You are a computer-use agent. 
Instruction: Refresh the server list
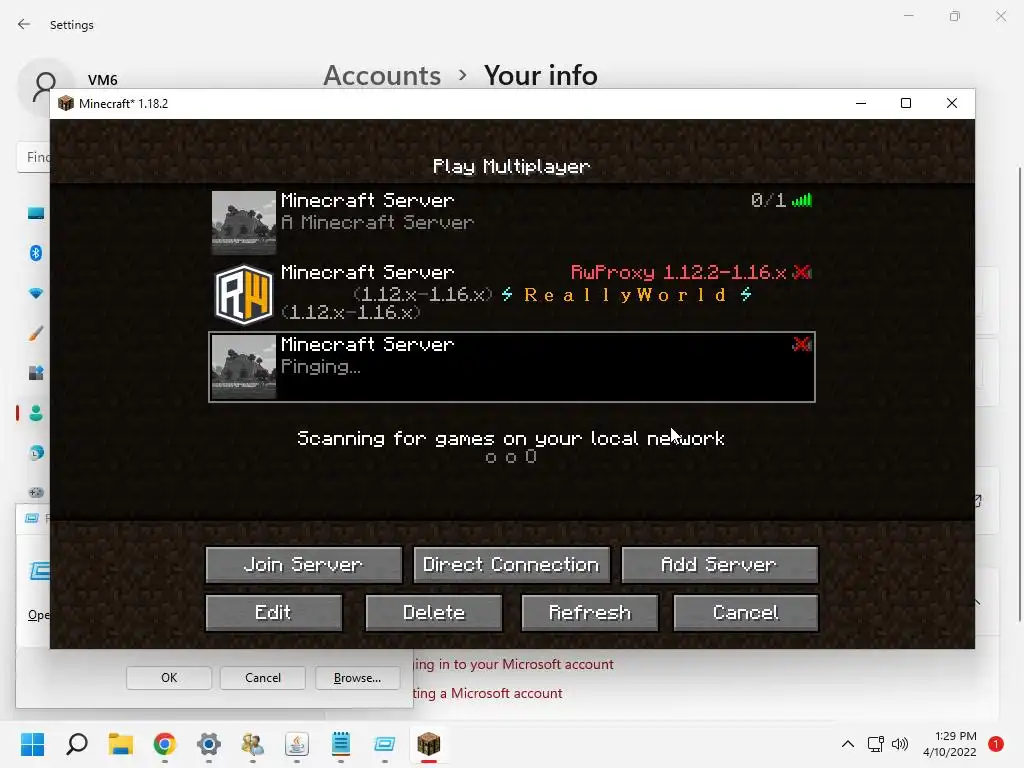click(590, 613)
